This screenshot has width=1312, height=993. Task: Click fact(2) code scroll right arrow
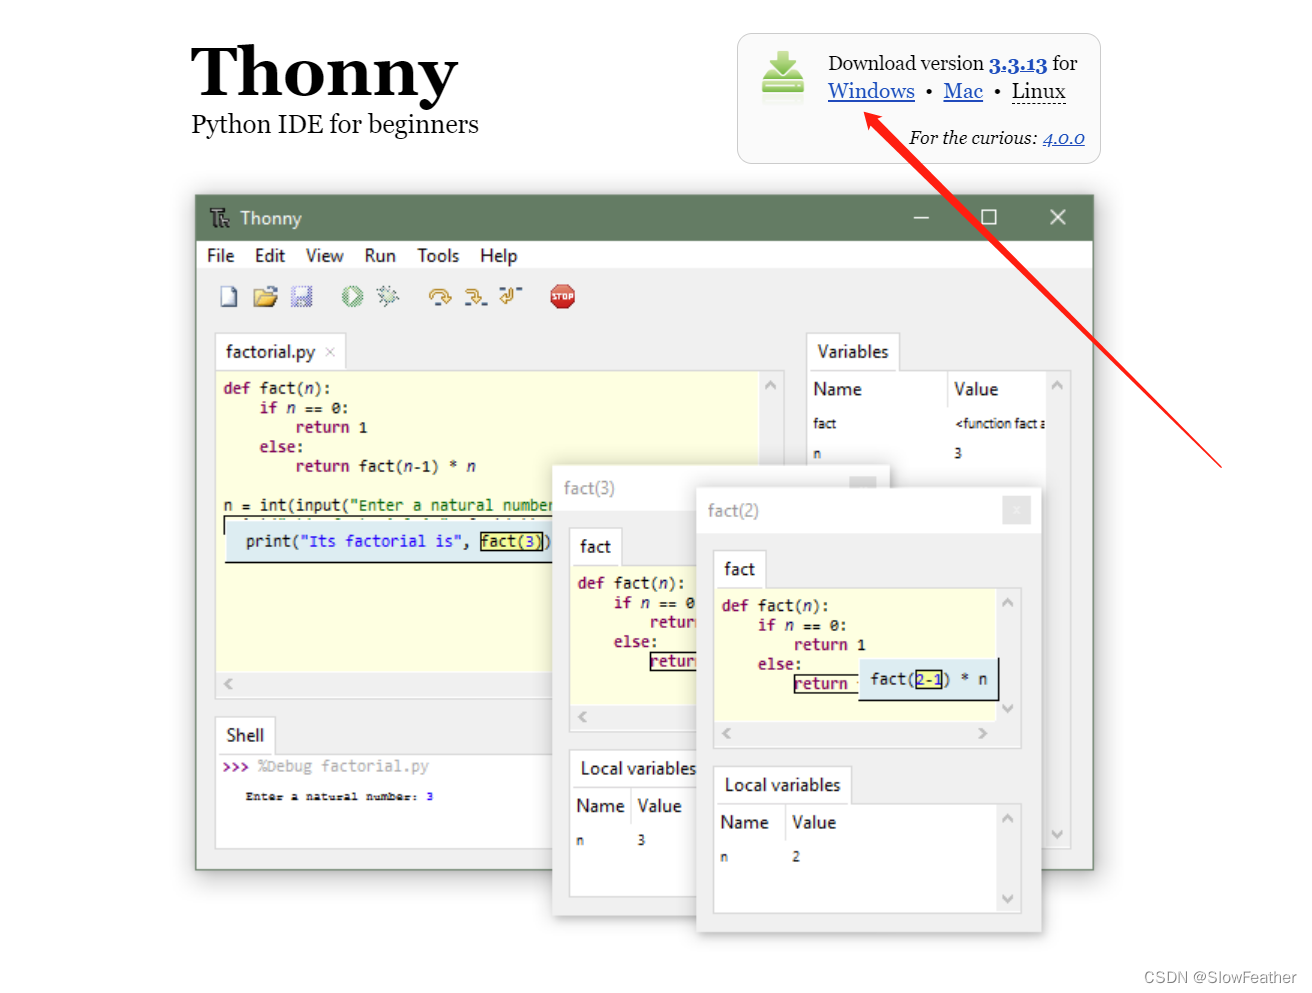point(983,733)
